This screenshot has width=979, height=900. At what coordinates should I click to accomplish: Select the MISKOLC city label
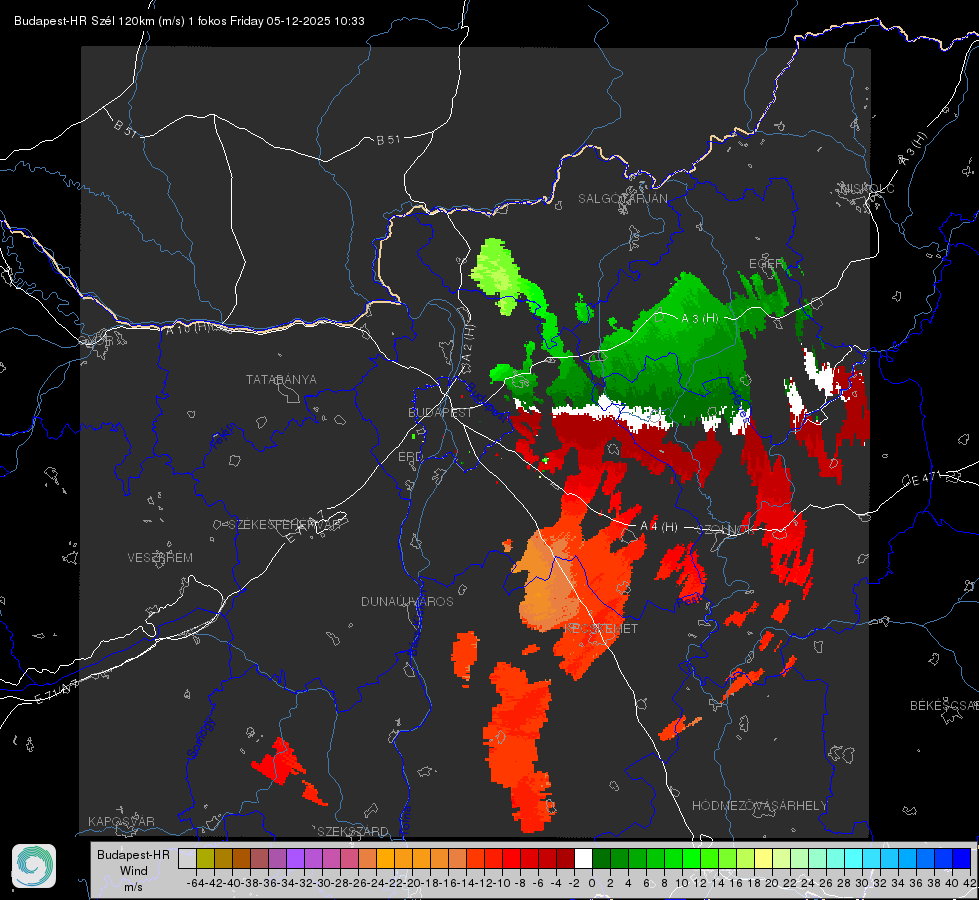click(867, 189)
